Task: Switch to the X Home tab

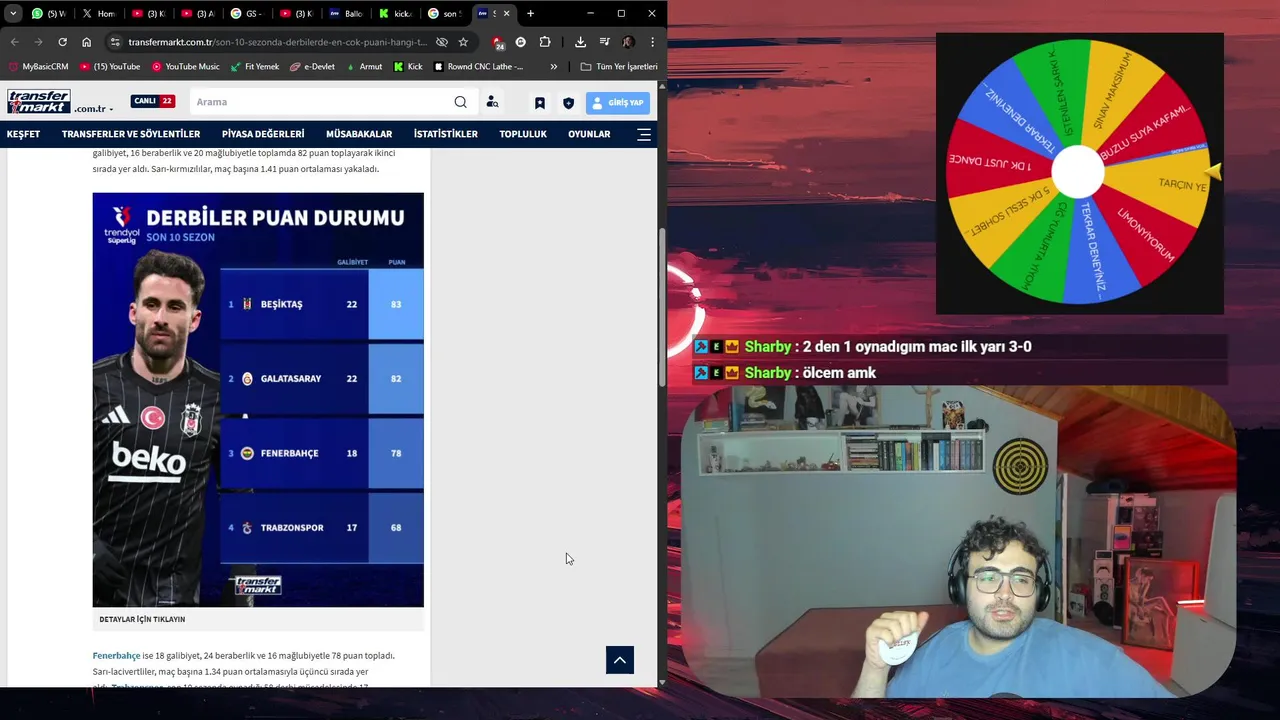Action: (97, 14)
